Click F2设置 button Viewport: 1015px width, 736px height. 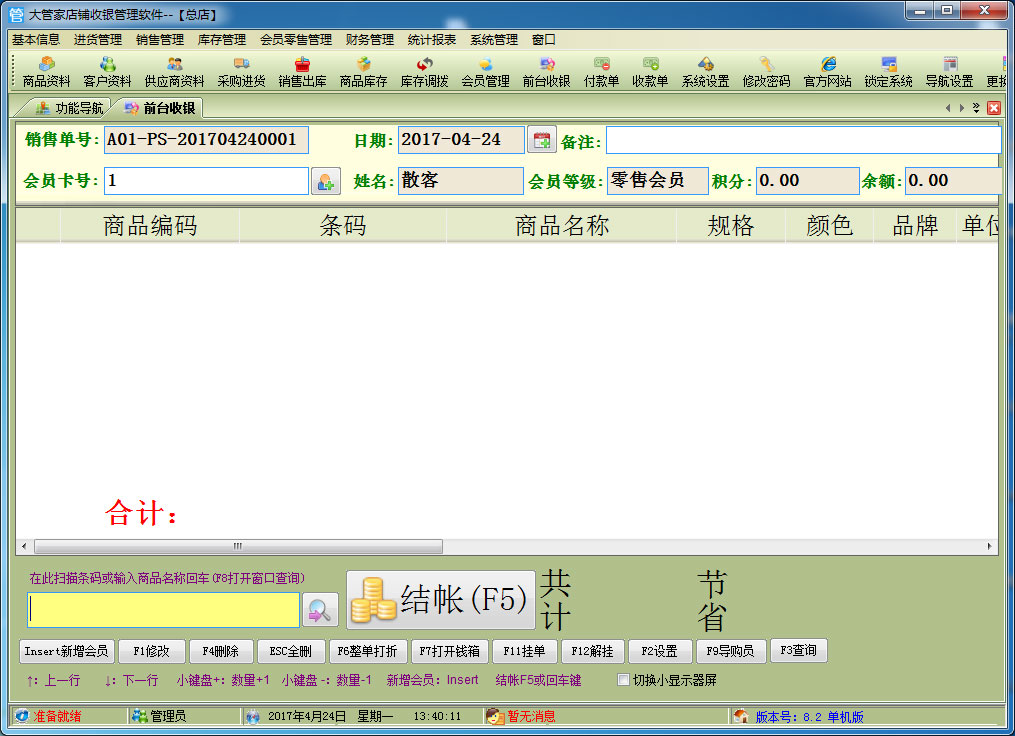click(x=660, y=651)
